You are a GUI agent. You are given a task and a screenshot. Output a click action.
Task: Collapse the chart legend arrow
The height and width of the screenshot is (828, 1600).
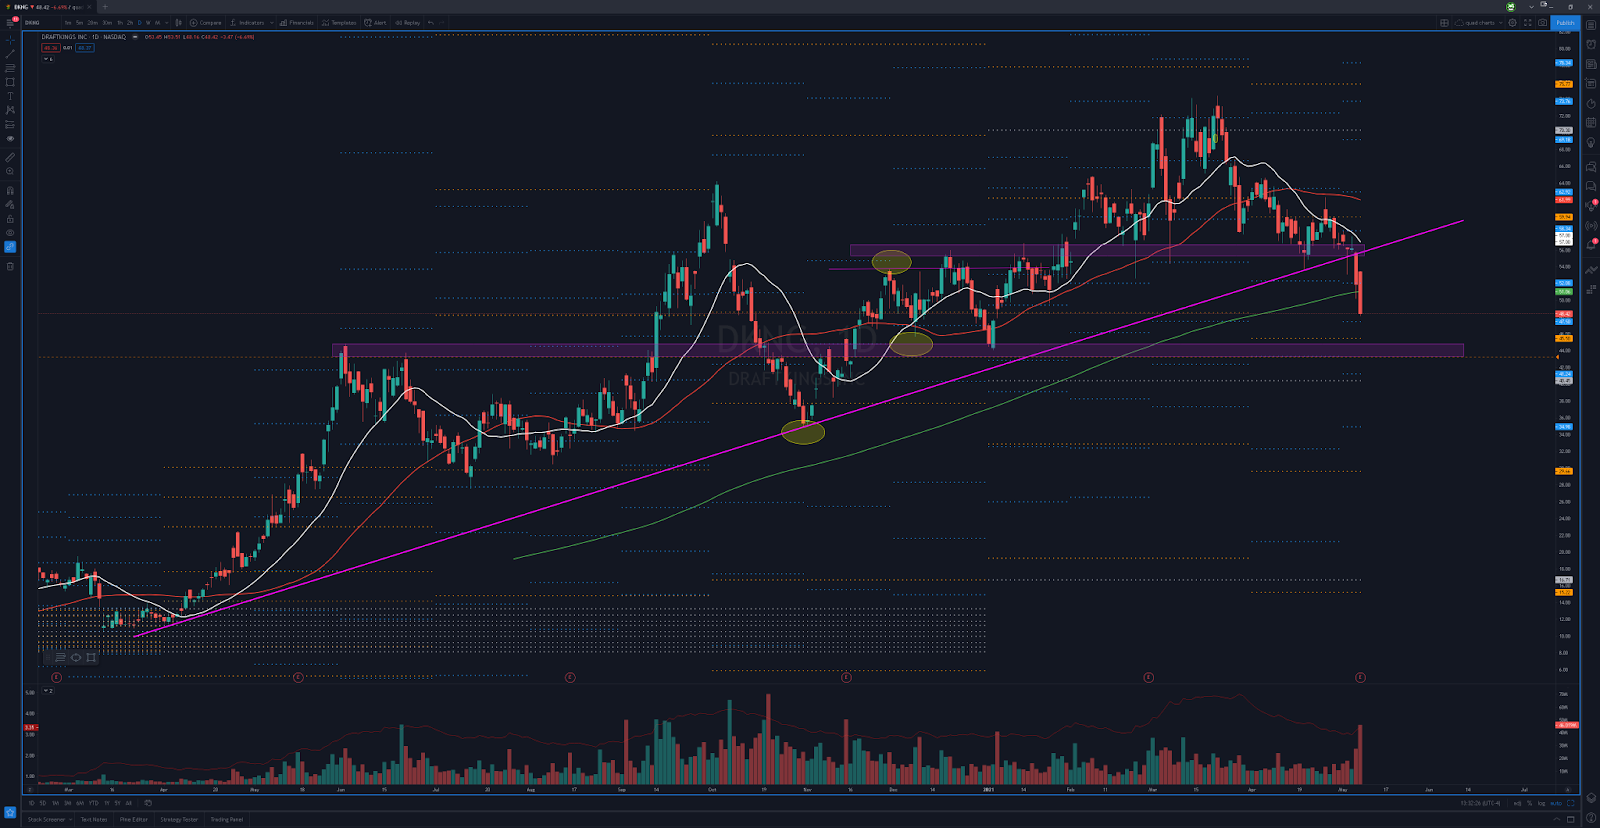point(46,59)
